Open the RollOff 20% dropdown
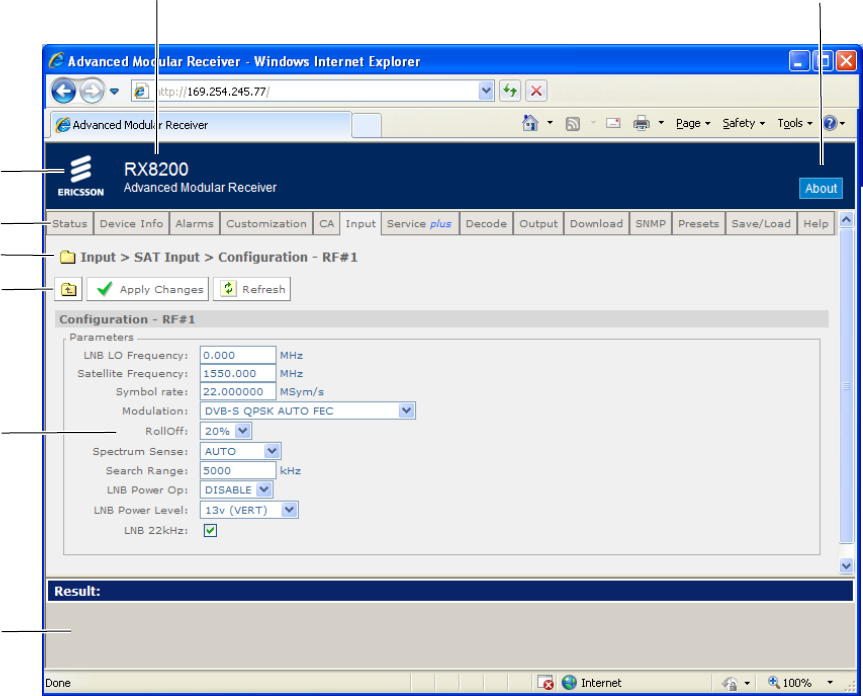863x696 pixels. coord(226,431)
